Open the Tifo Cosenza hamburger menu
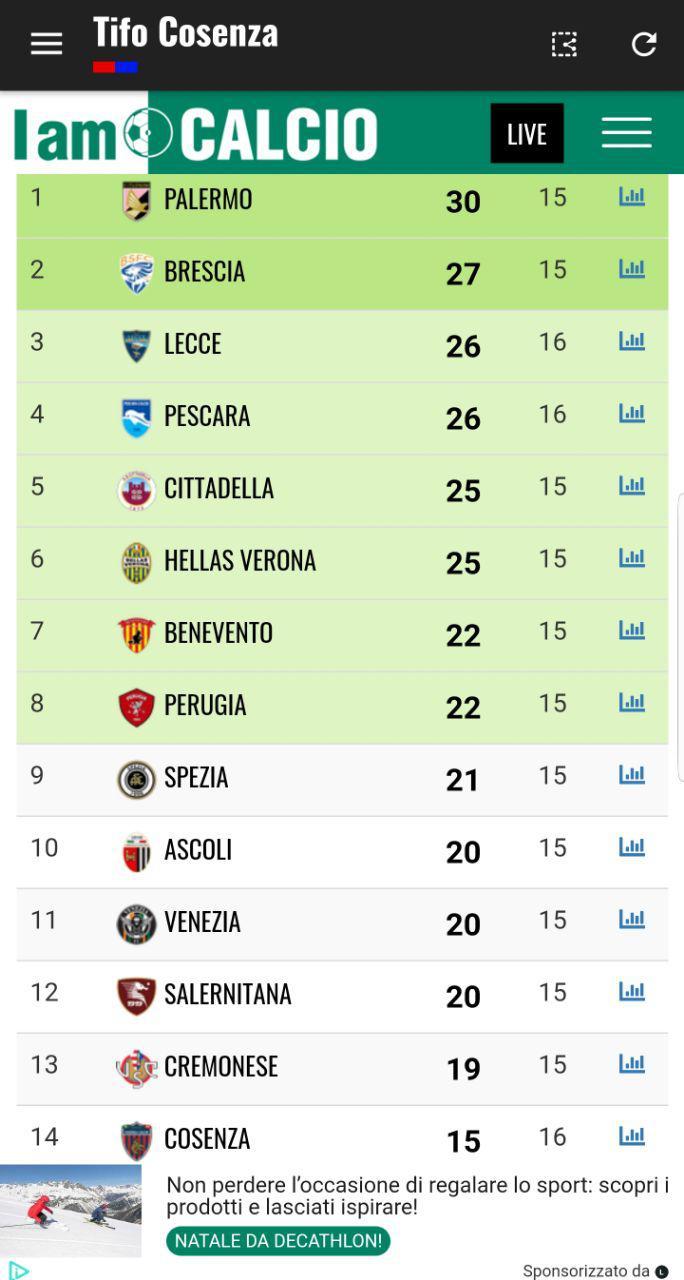Screen dimensions: 684x1280 coord(46,44)
